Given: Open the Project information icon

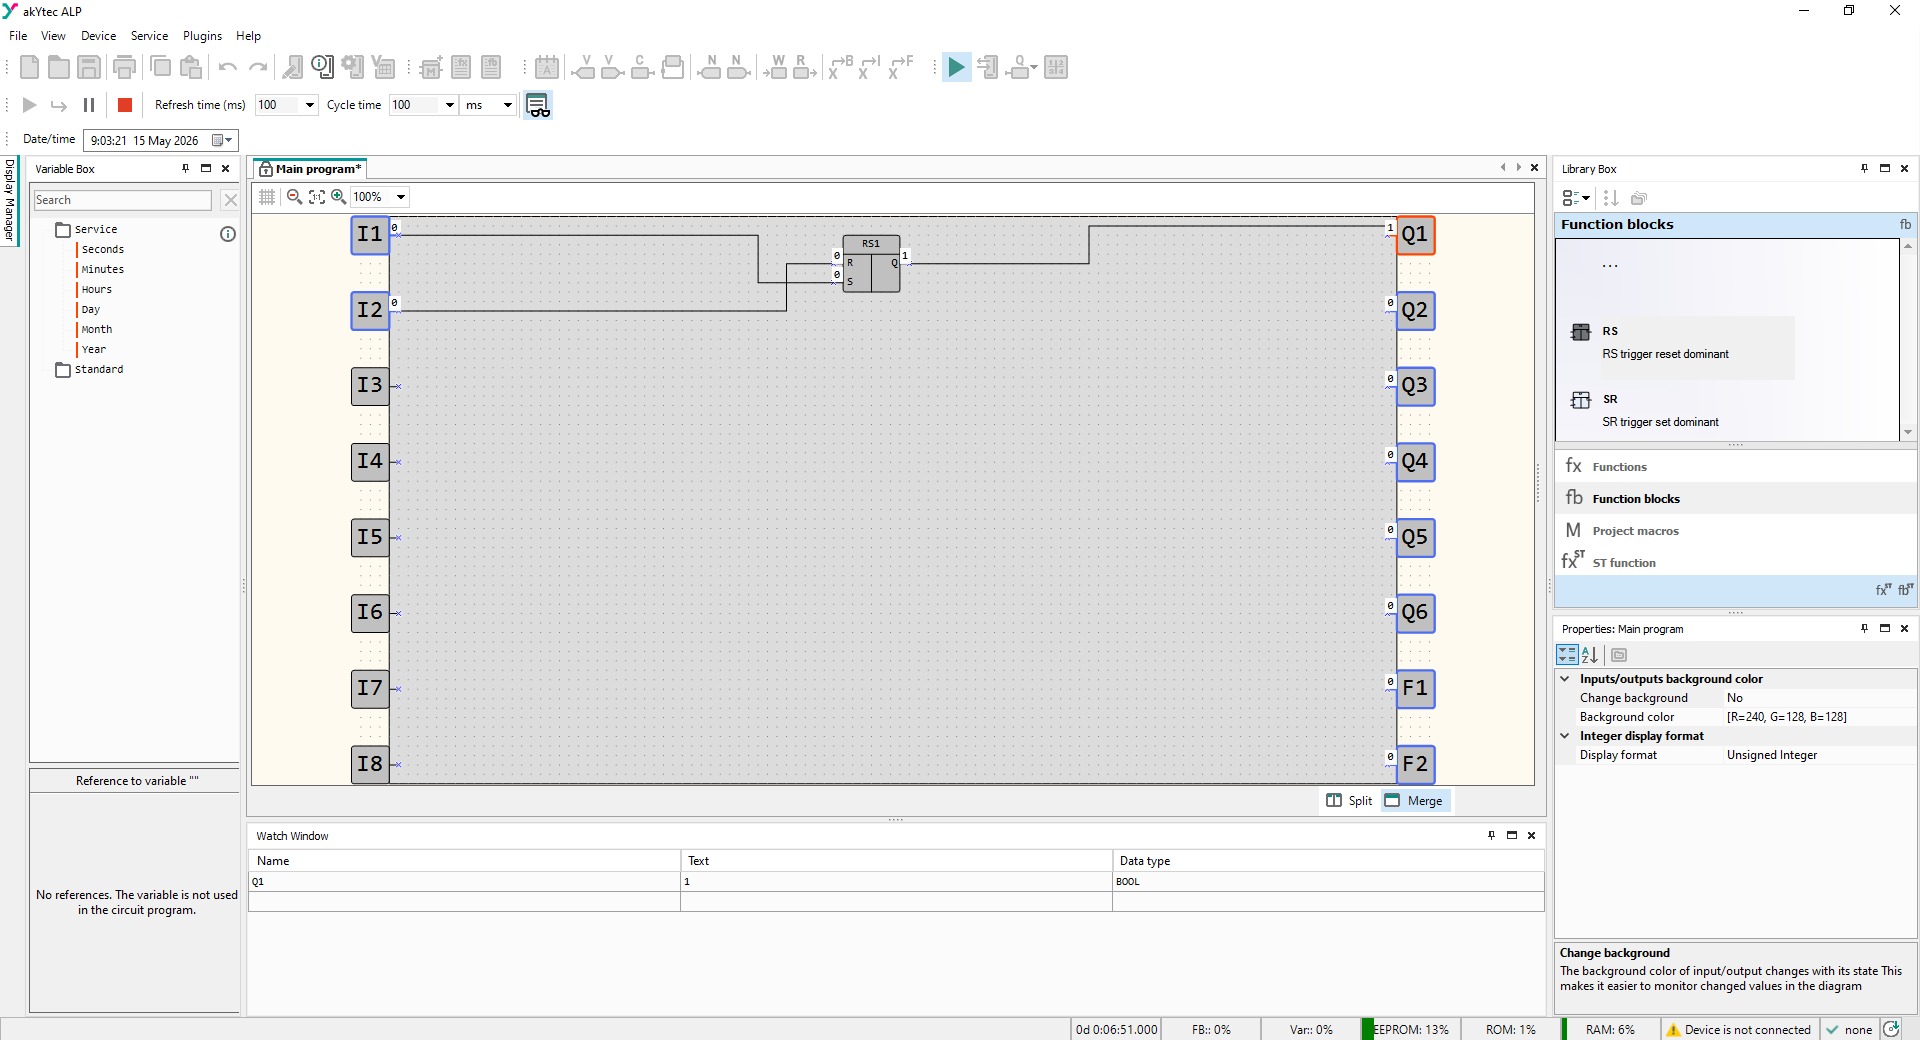Looking at the screenshot, I should pyautogui.click(x=322, y=67).
